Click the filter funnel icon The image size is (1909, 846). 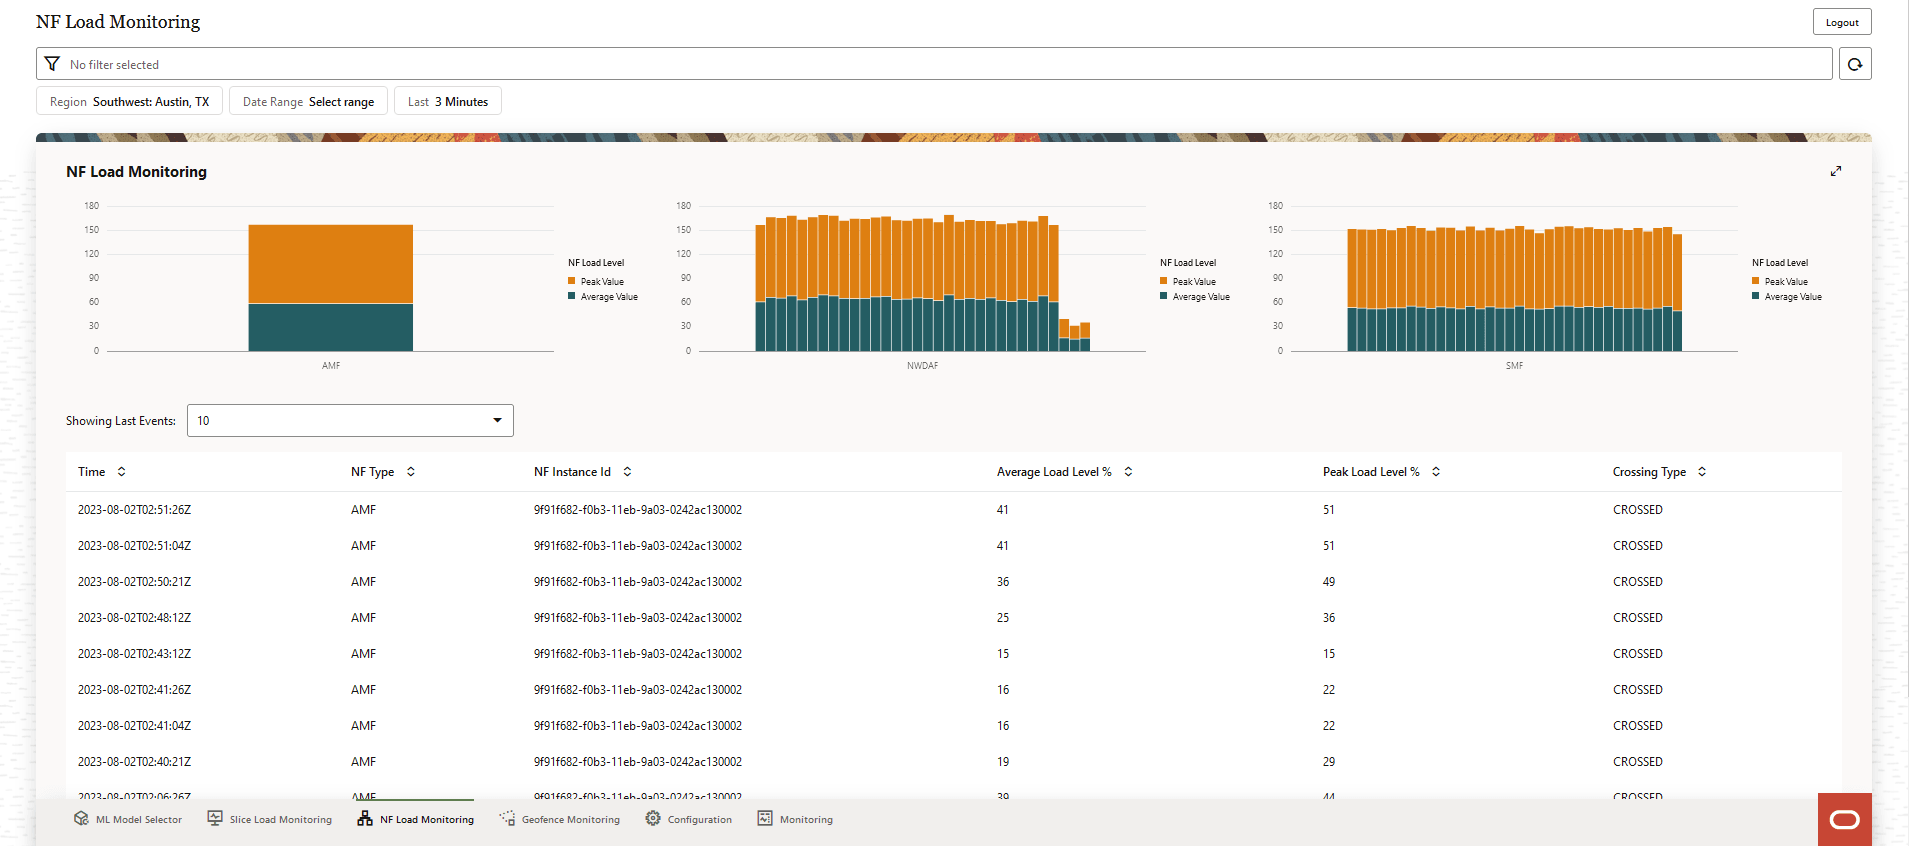[52, 64]
